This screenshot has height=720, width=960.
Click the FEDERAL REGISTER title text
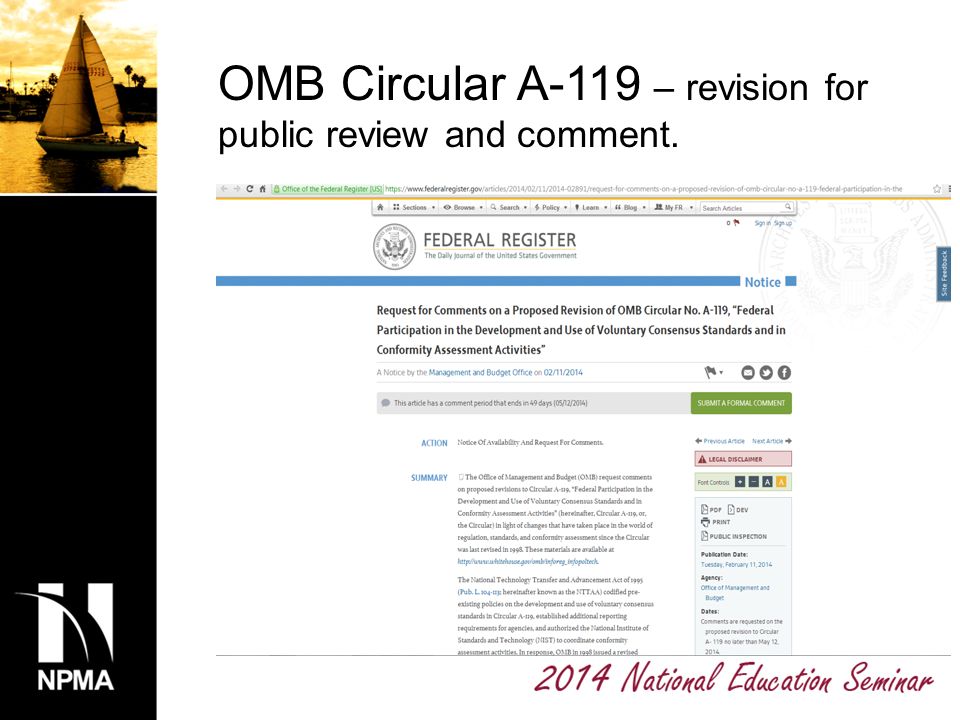500,240
